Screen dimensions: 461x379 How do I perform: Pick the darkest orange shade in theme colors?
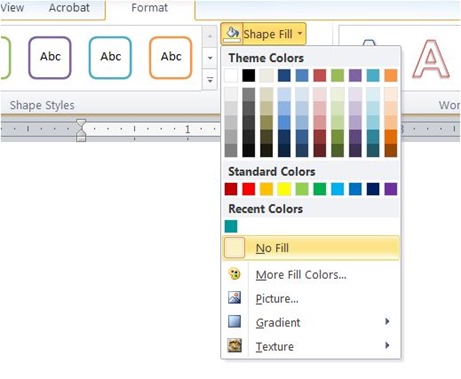(391, 150)
